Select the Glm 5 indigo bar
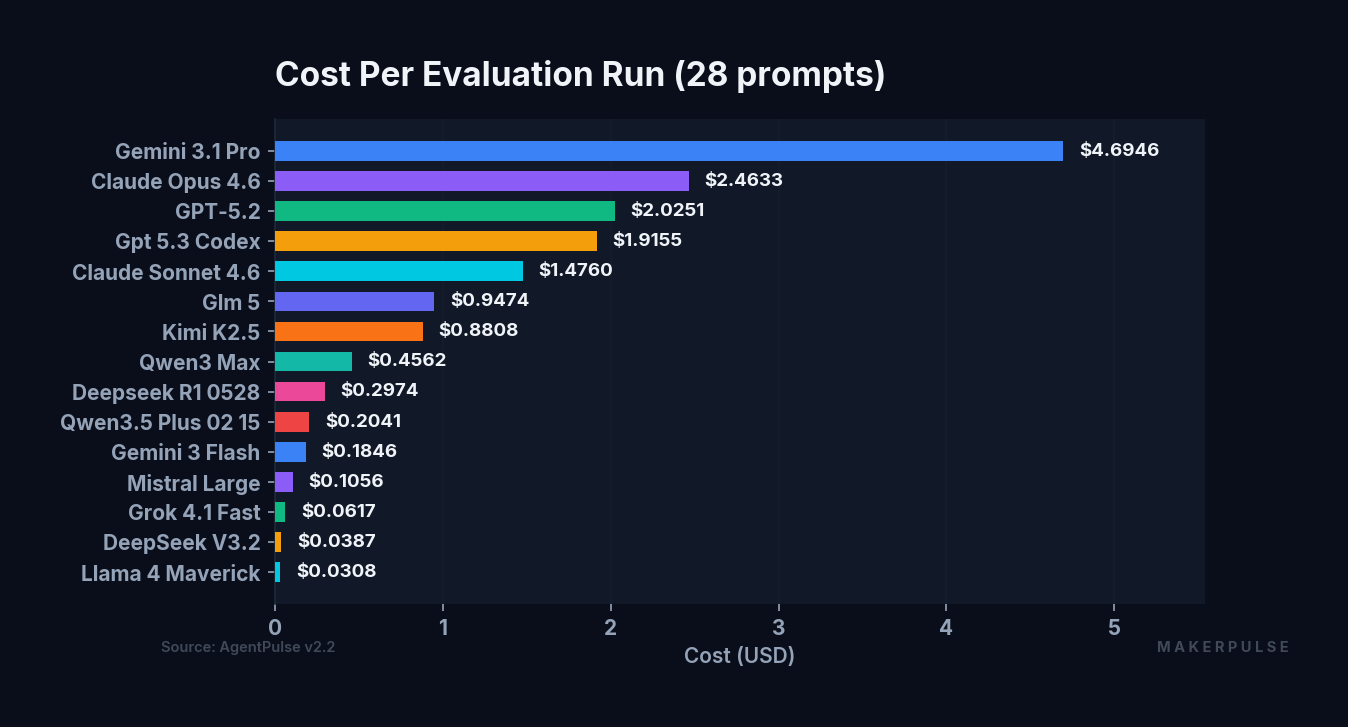 pyautogui.click(x=354, y=301)
